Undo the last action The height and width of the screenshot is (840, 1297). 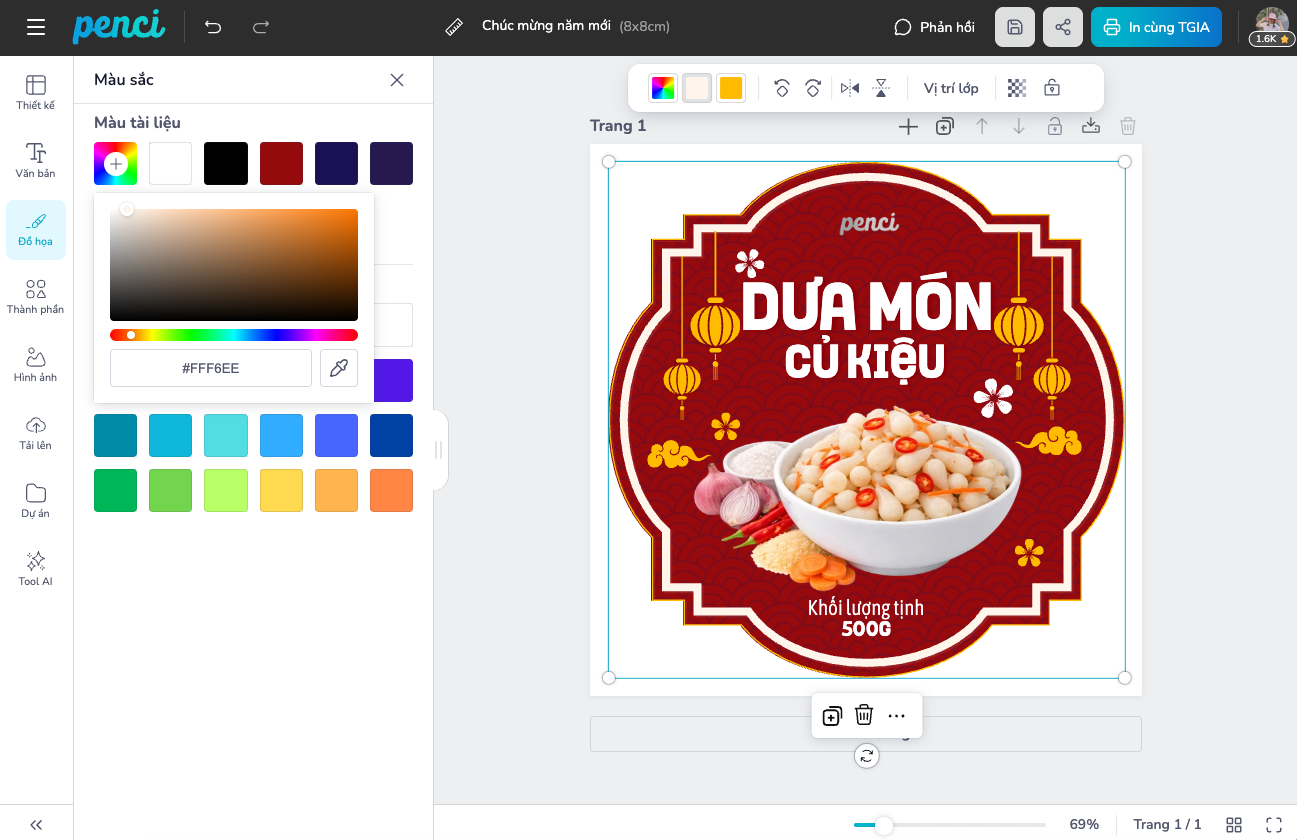[213, 27]
